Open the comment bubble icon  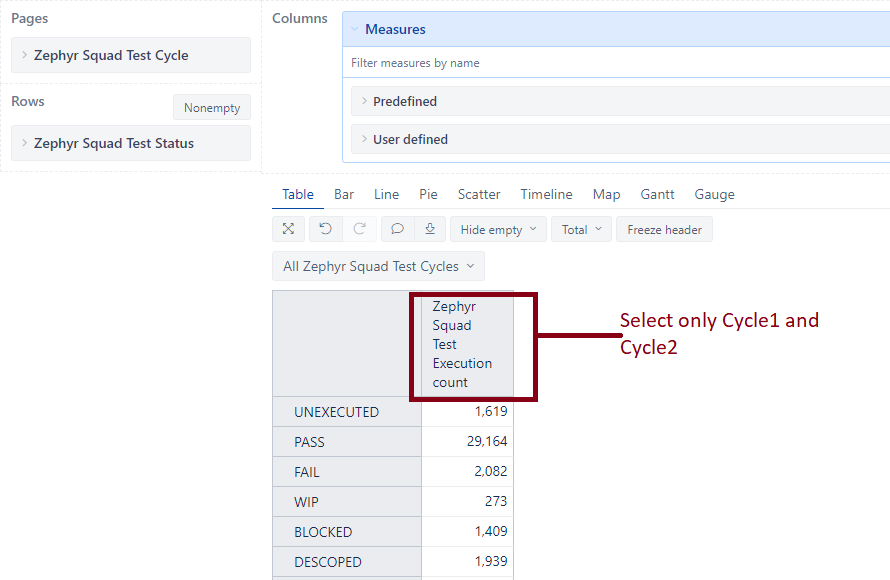coord(397,229)
